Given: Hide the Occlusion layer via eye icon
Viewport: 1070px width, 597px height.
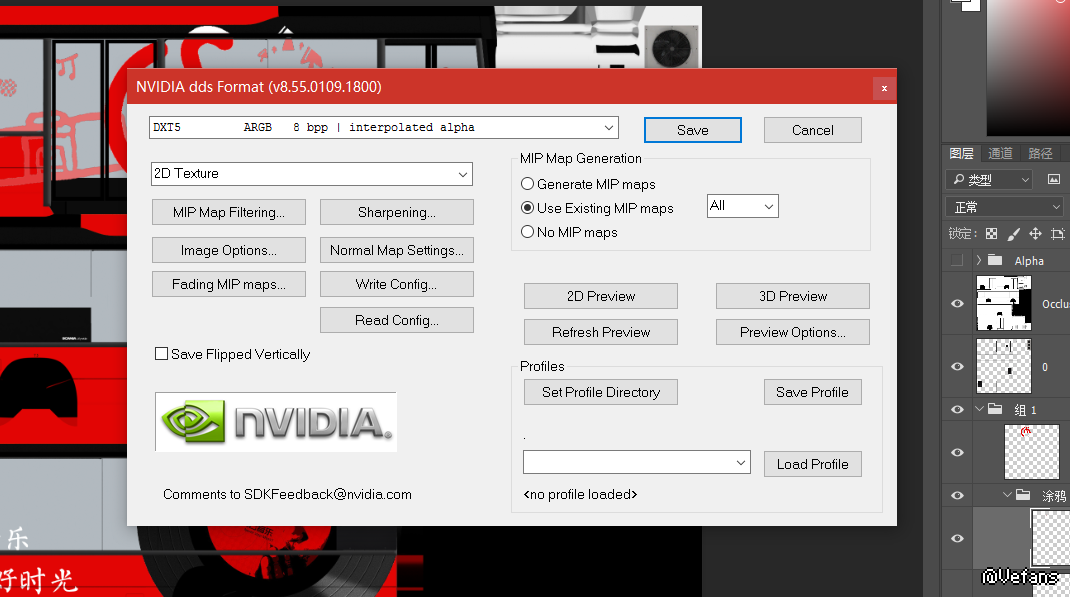Looking at the screenshot, I should (957, 304).
